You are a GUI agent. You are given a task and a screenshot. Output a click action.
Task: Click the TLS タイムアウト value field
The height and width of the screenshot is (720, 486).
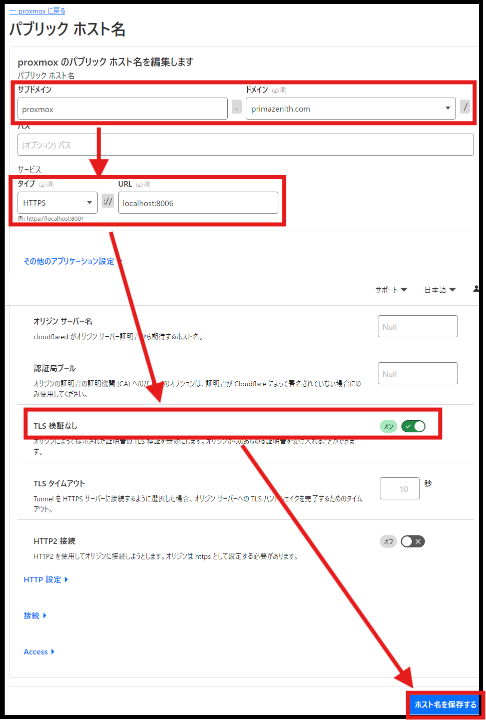point(400,489)
